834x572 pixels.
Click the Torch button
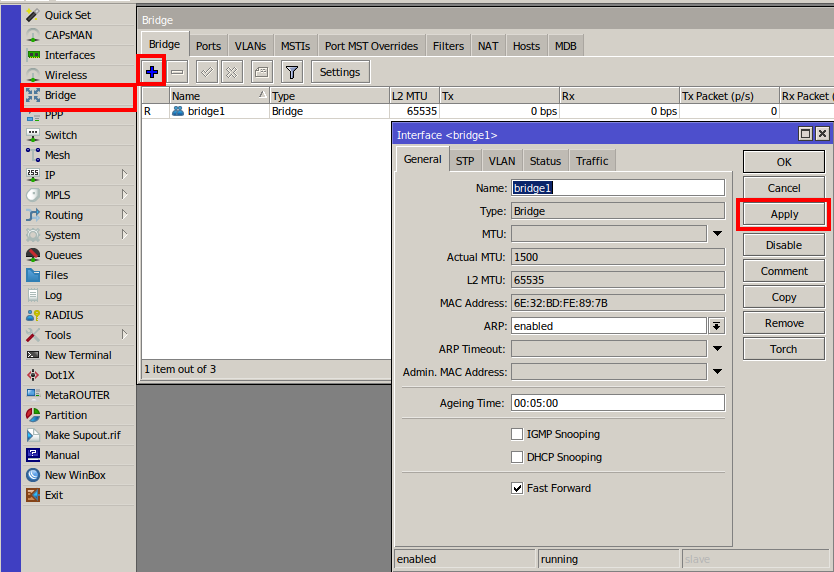(783, 349)
